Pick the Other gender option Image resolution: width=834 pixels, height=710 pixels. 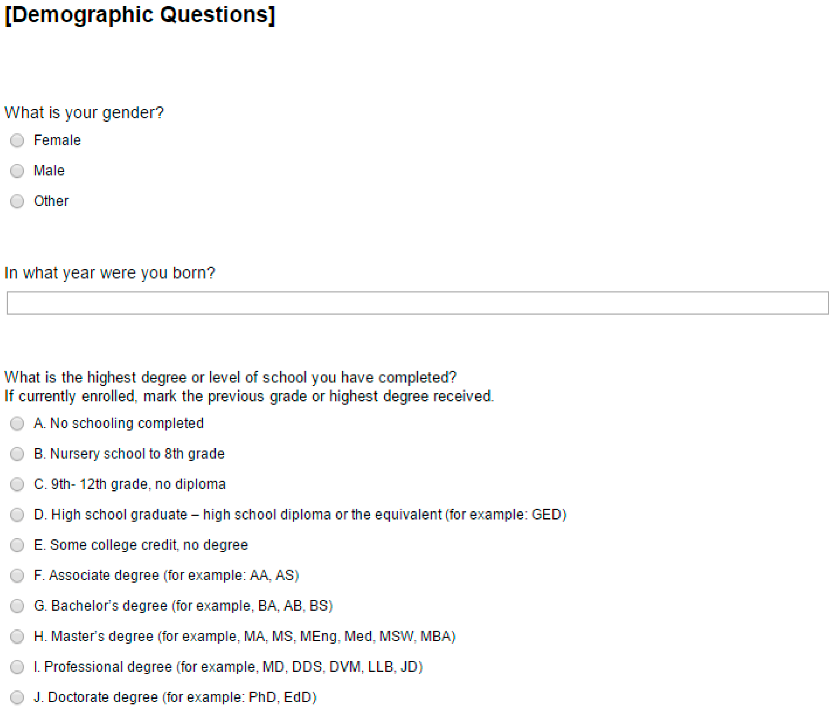pos(17,202)
